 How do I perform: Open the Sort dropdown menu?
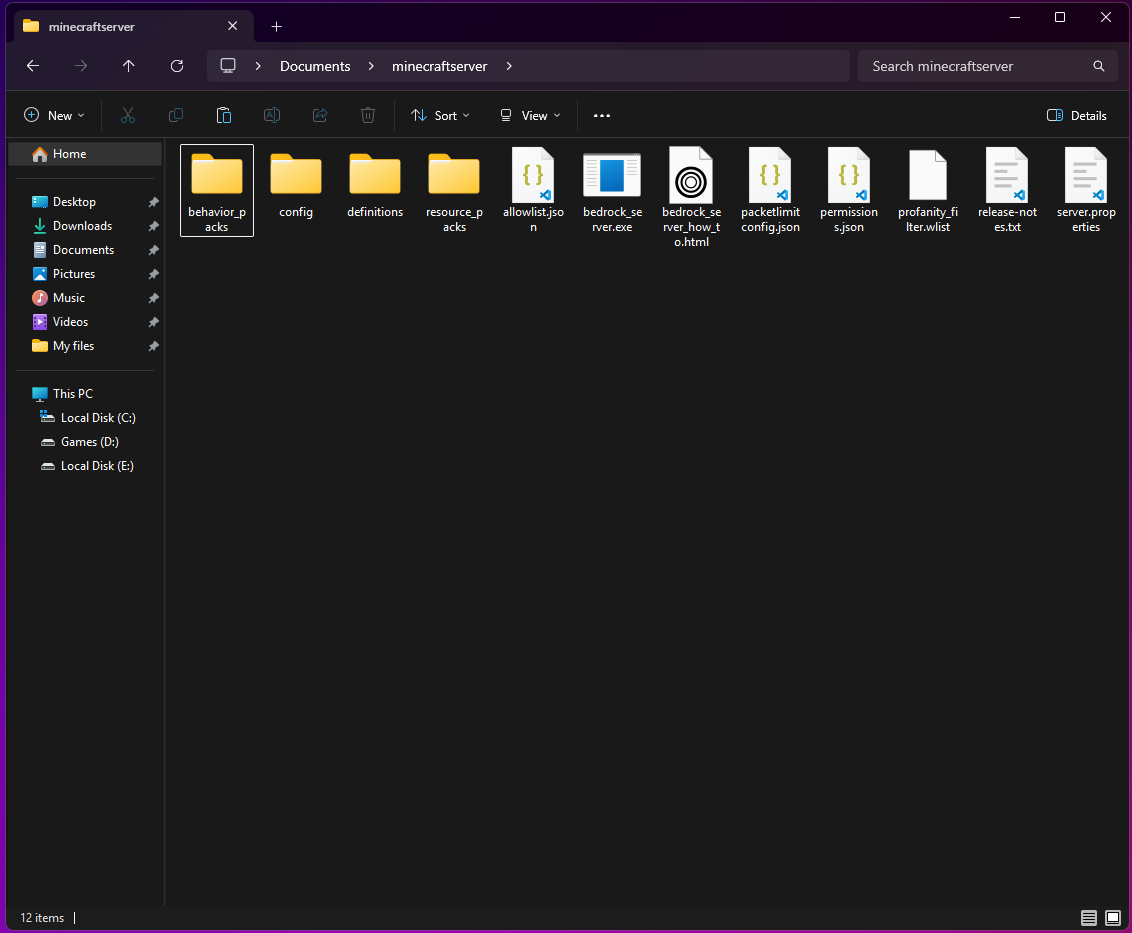[x=440, y=116]
